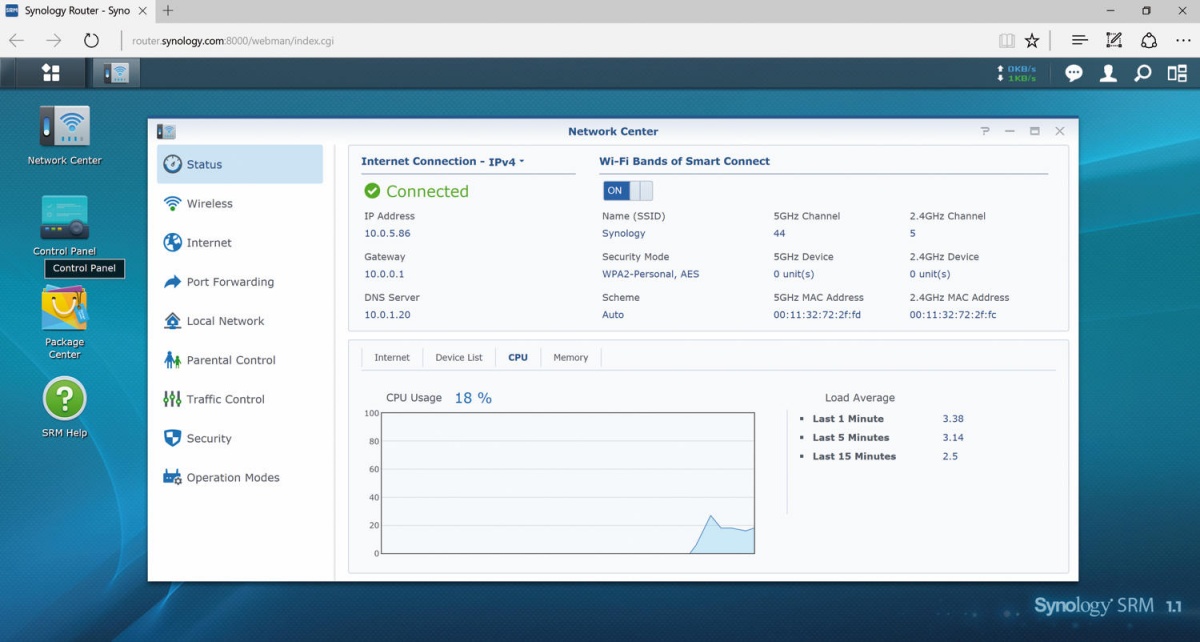Add page to favorites star

click(x=1032, y=40)
